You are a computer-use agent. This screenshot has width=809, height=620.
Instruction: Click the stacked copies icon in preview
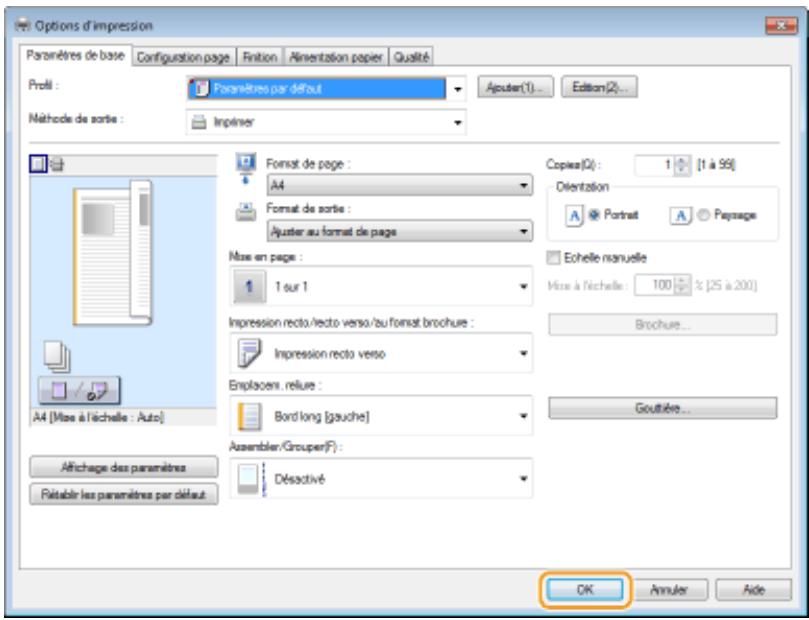coord(57,357)
